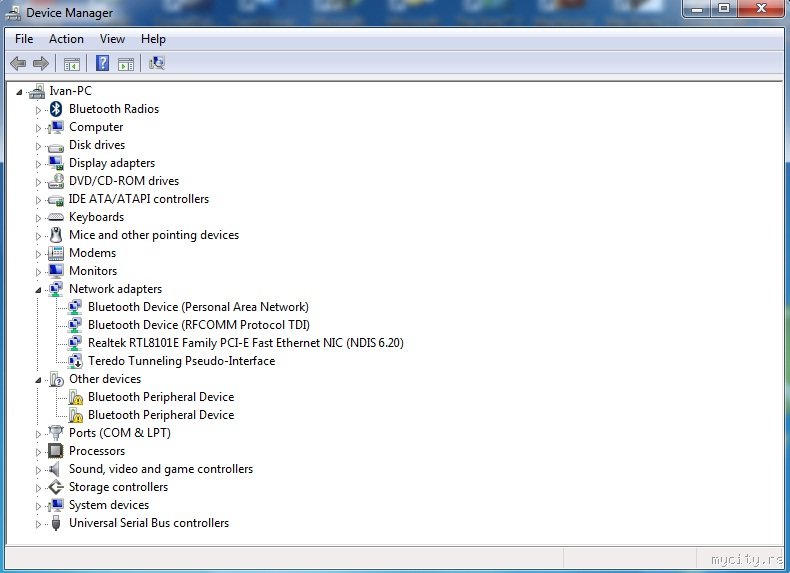Collapse the Ivan-PC root node
Screen dimensions: 790x573
point(19,92)
